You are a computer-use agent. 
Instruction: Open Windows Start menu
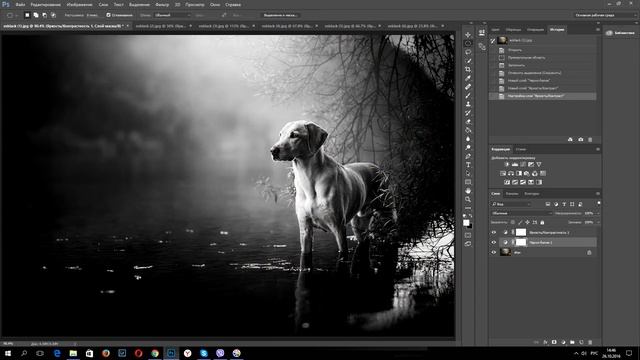coord(8,353)
